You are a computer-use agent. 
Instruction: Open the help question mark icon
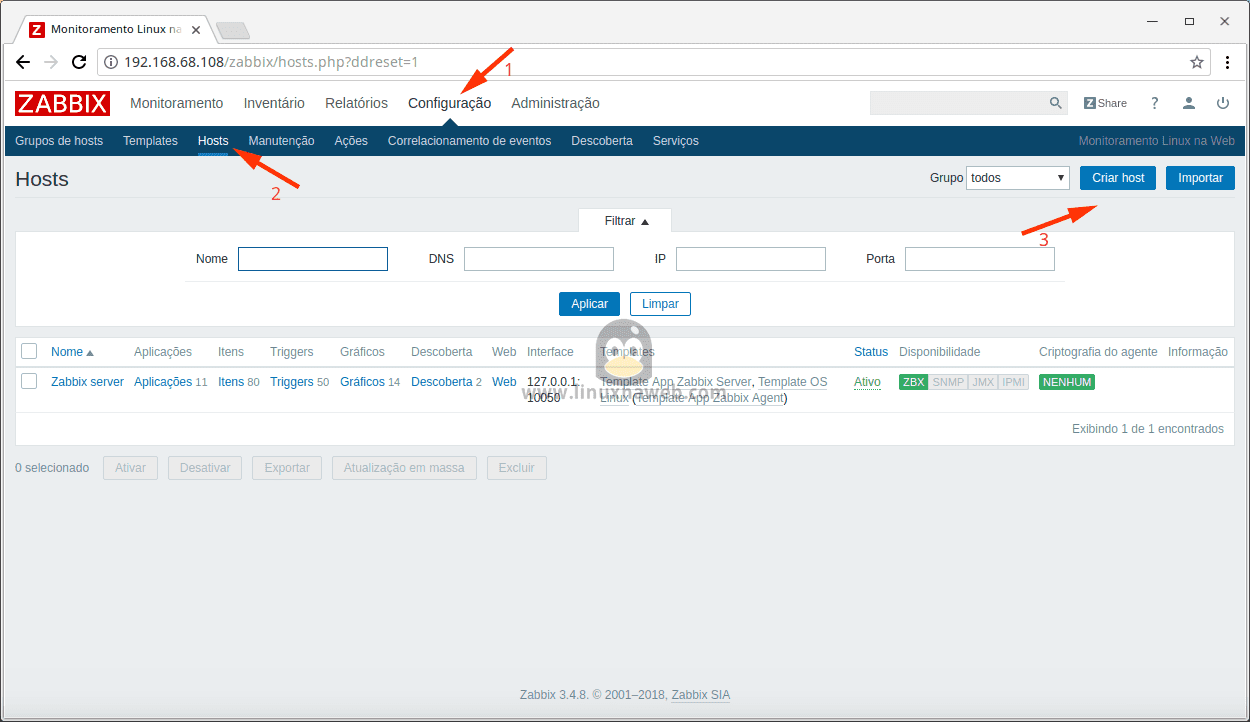point(1154,103)
